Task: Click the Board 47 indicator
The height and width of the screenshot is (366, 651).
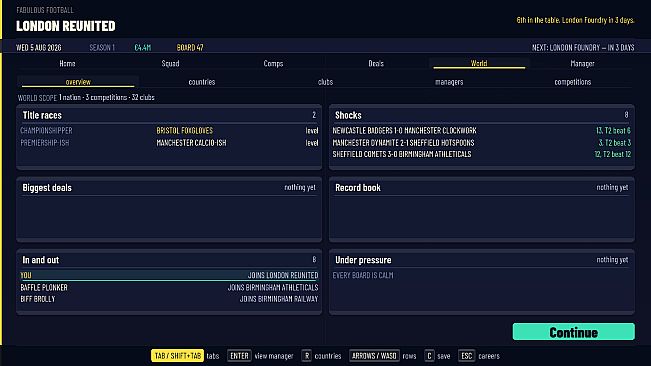Action: [190, 47]
